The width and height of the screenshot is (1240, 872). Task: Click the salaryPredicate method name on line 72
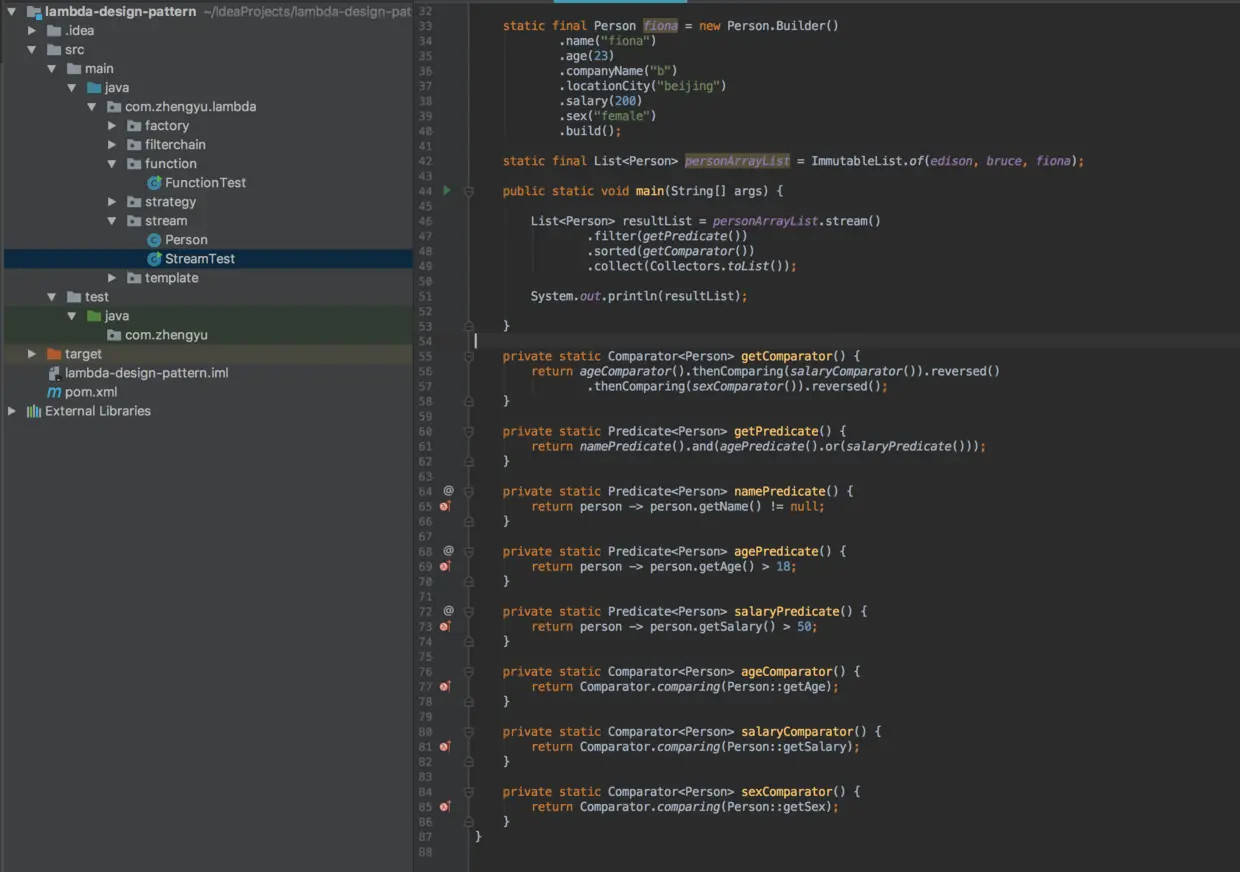pos(786,611)
